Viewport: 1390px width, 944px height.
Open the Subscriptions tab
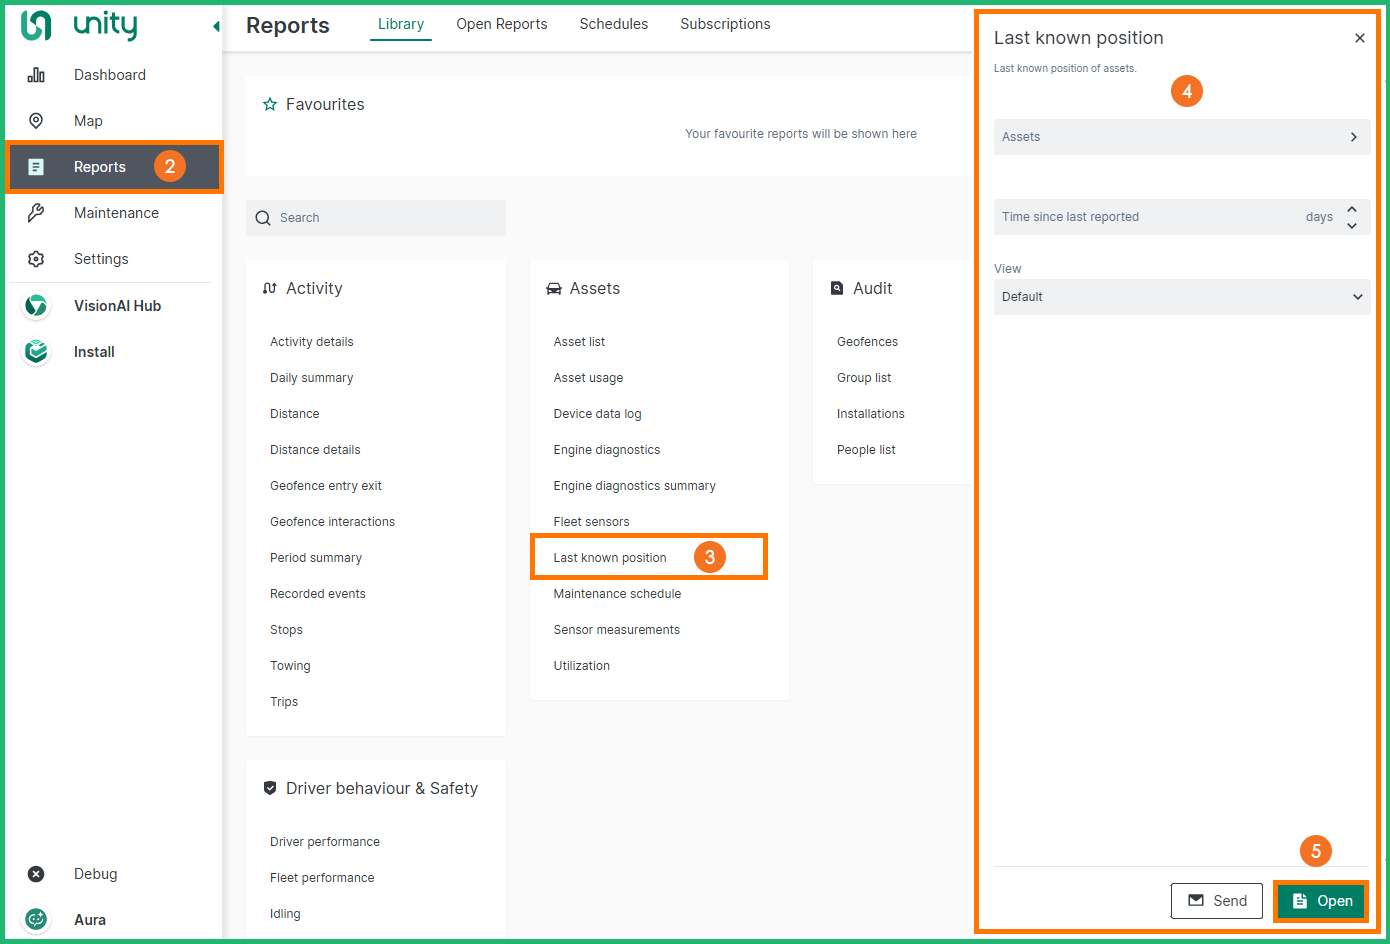725,24
